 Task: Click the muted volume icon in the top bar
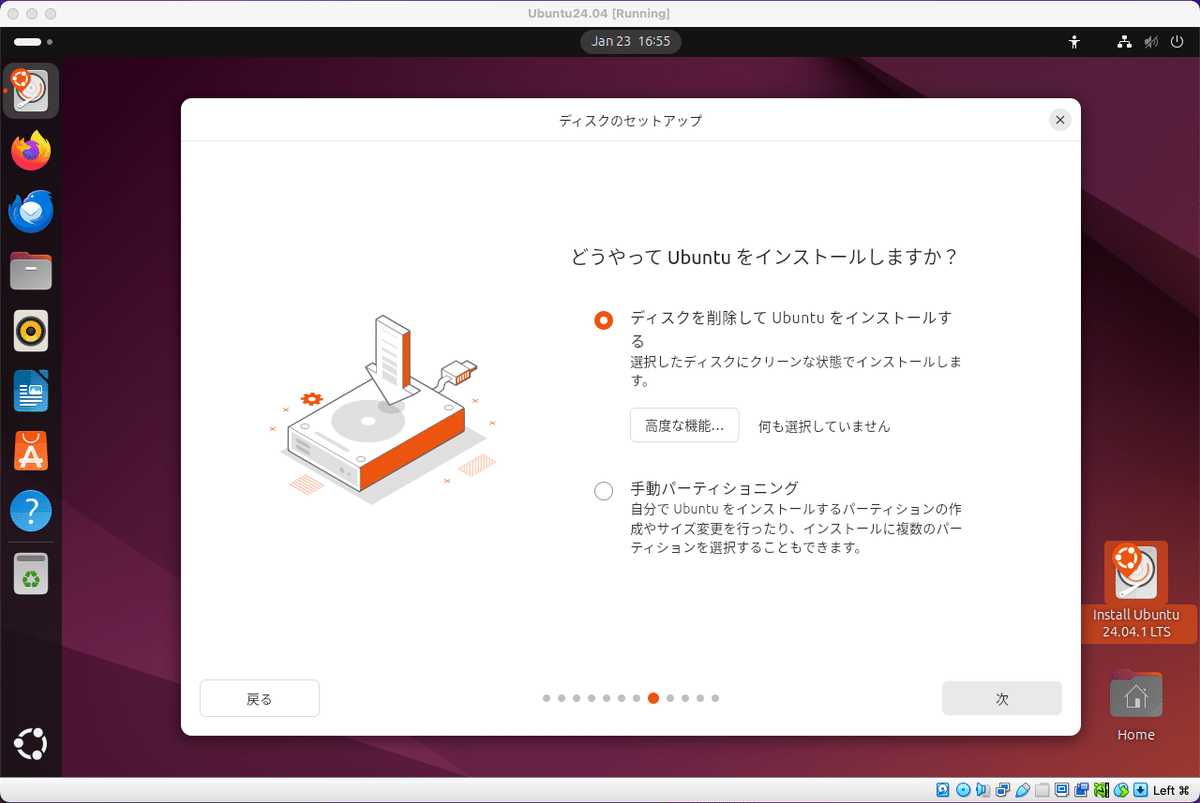(x=1151, y=42)
